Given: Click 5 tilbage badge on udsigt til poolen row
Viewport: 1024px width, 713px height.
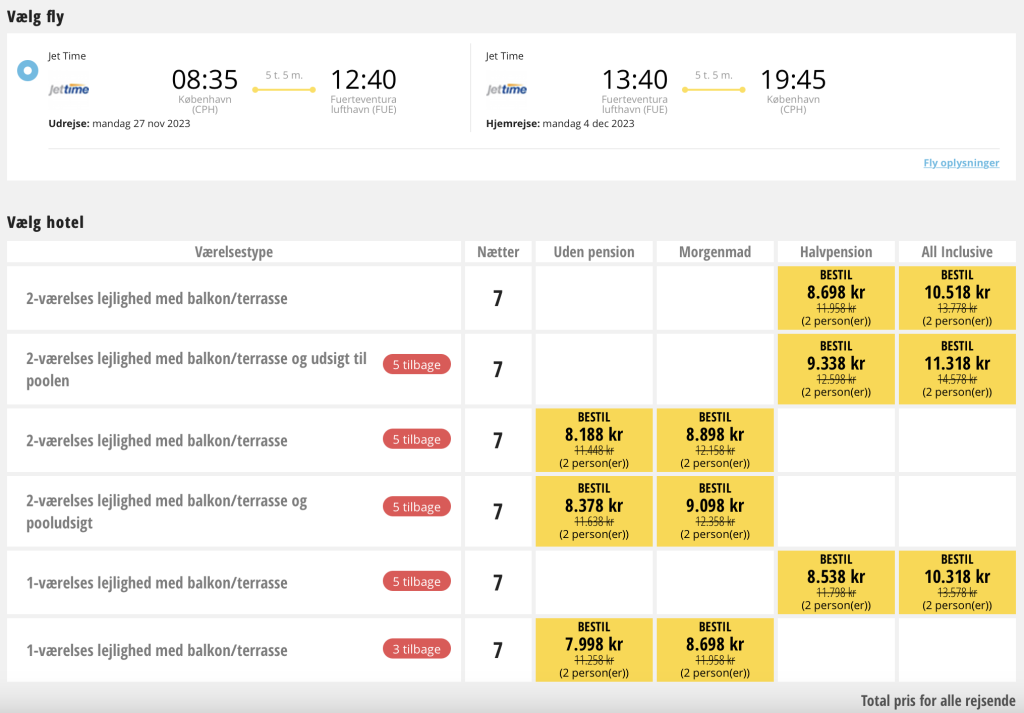Looking at the screenshot, I should tap(417, 364).
